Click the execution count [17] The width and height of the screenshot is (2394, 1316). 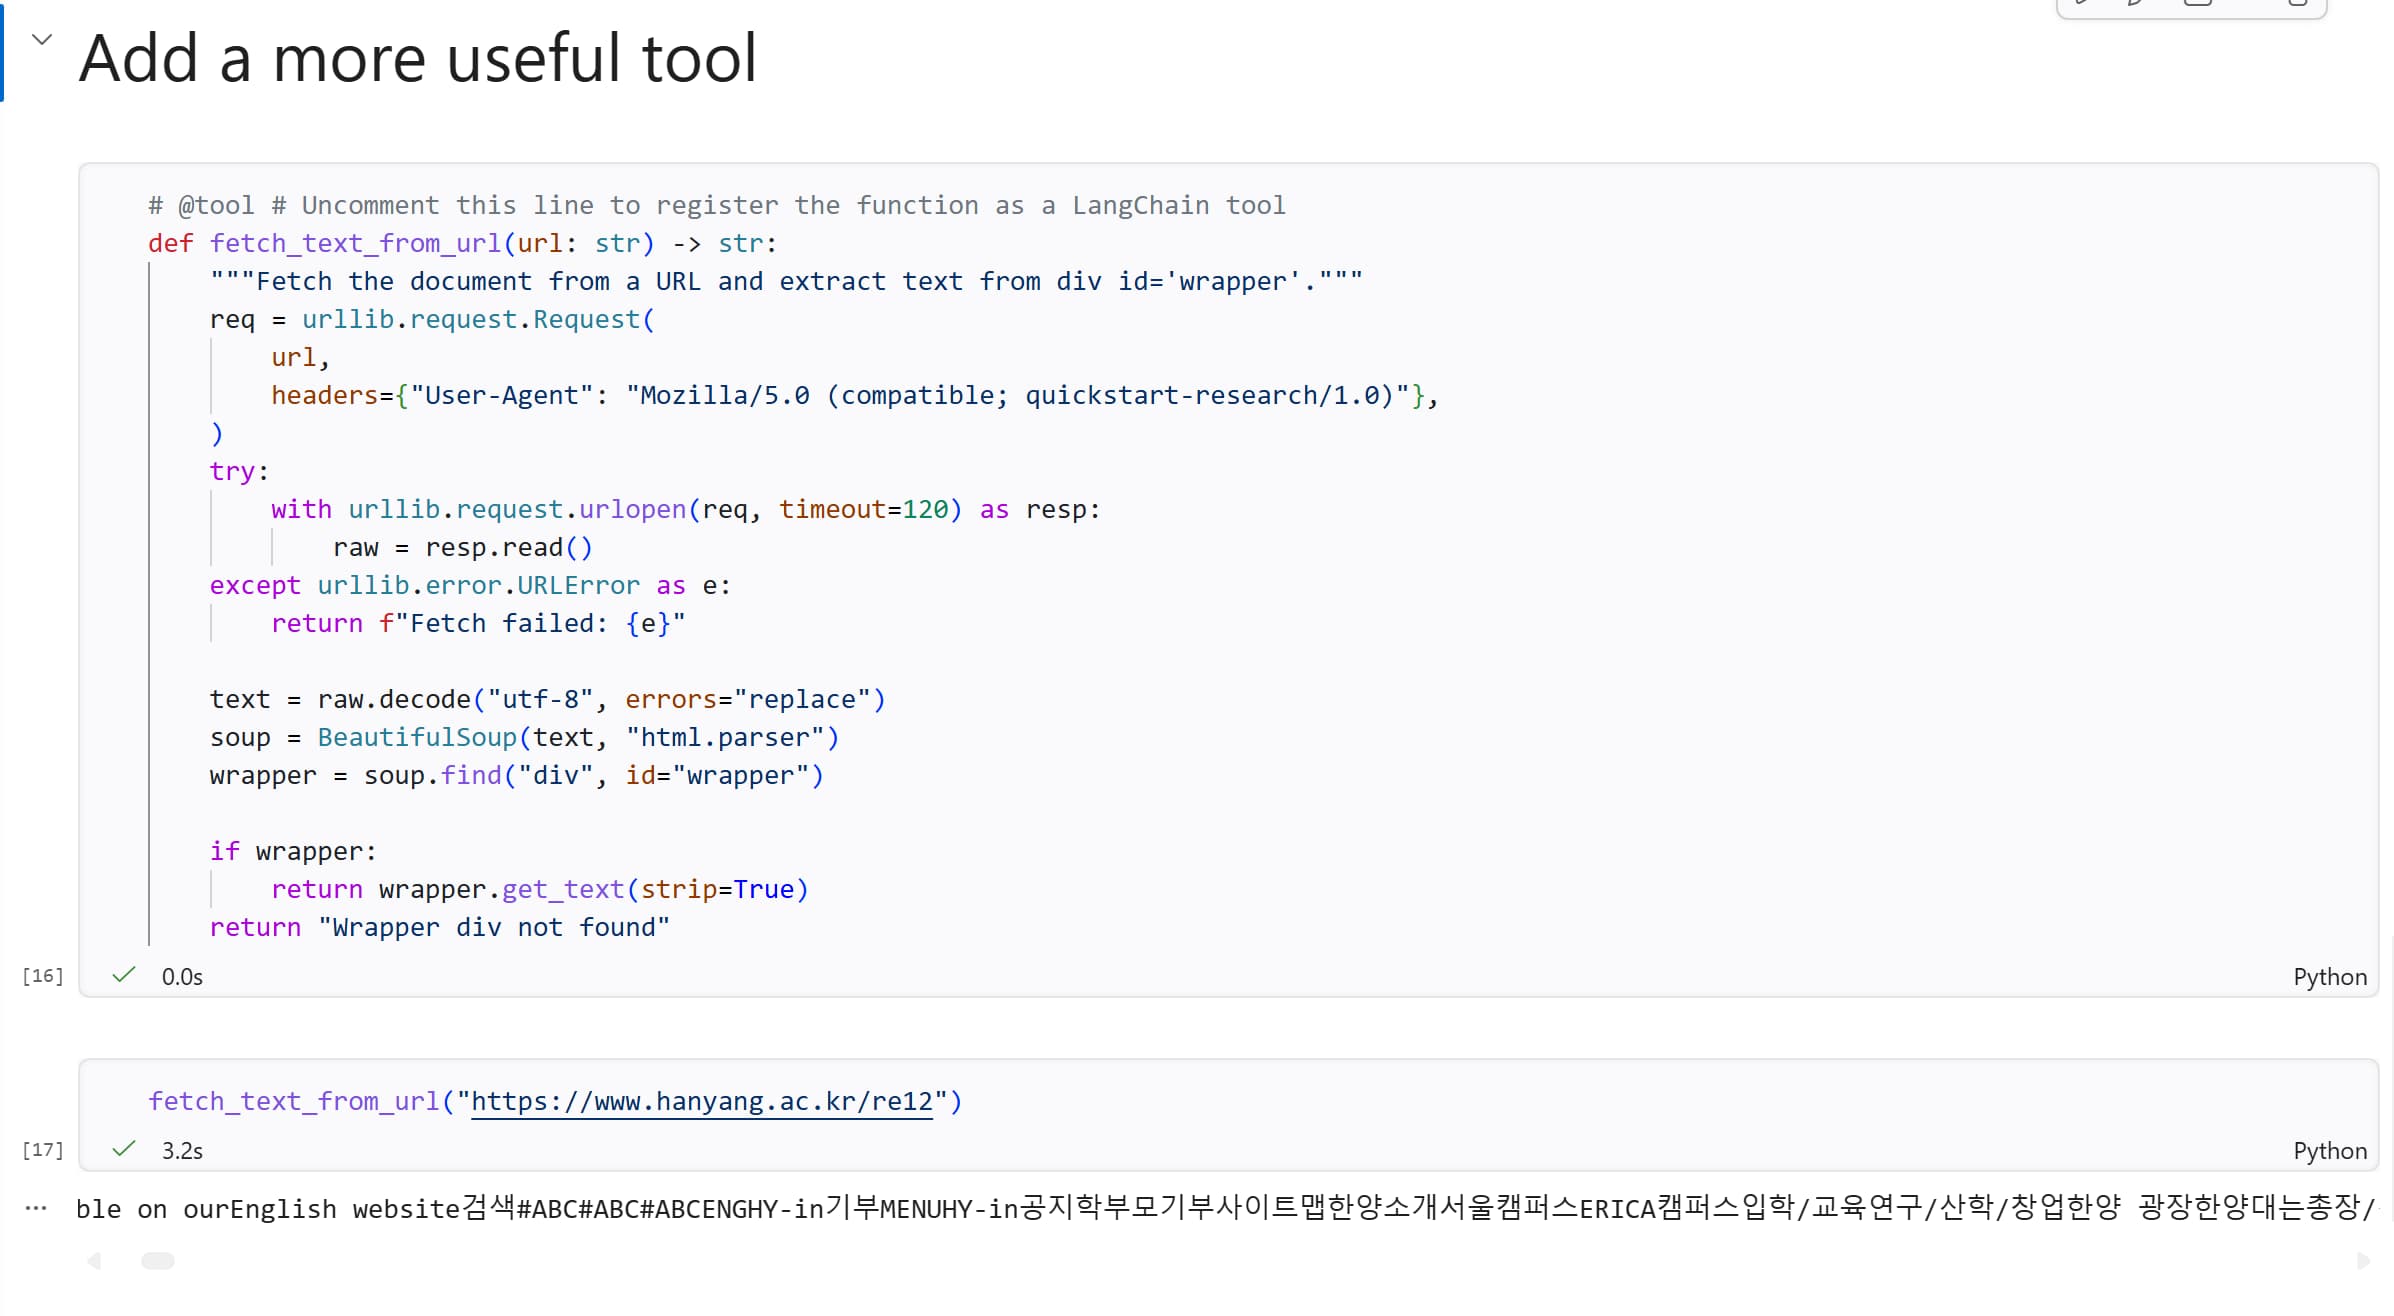coord(42,1150)
